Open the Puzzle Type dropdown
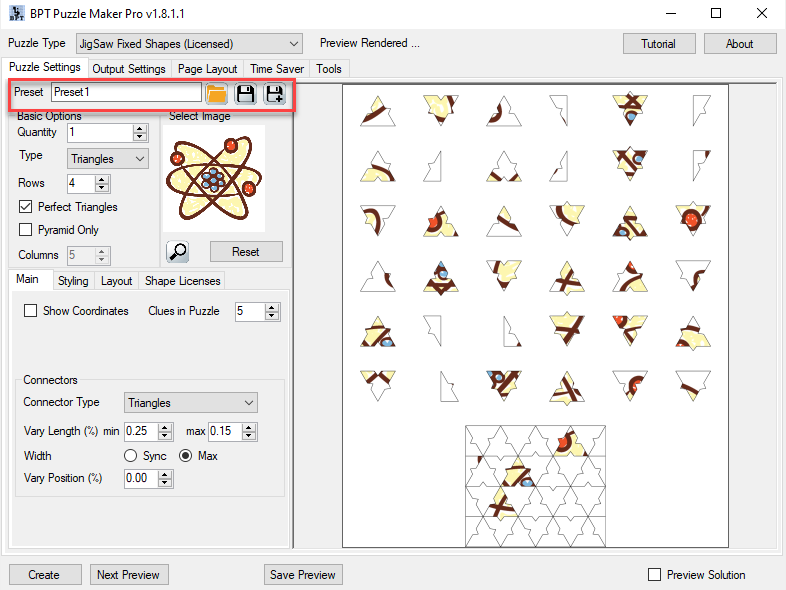 coord(189,44)
